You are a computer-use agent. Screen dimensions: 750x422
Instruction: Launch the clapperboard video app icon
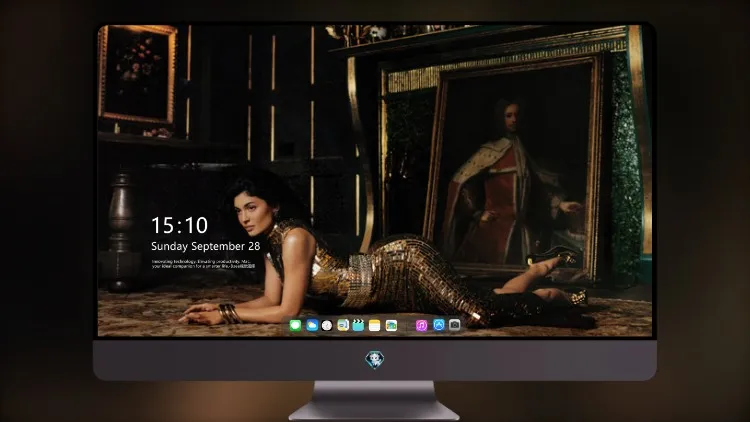pos(358,325)
